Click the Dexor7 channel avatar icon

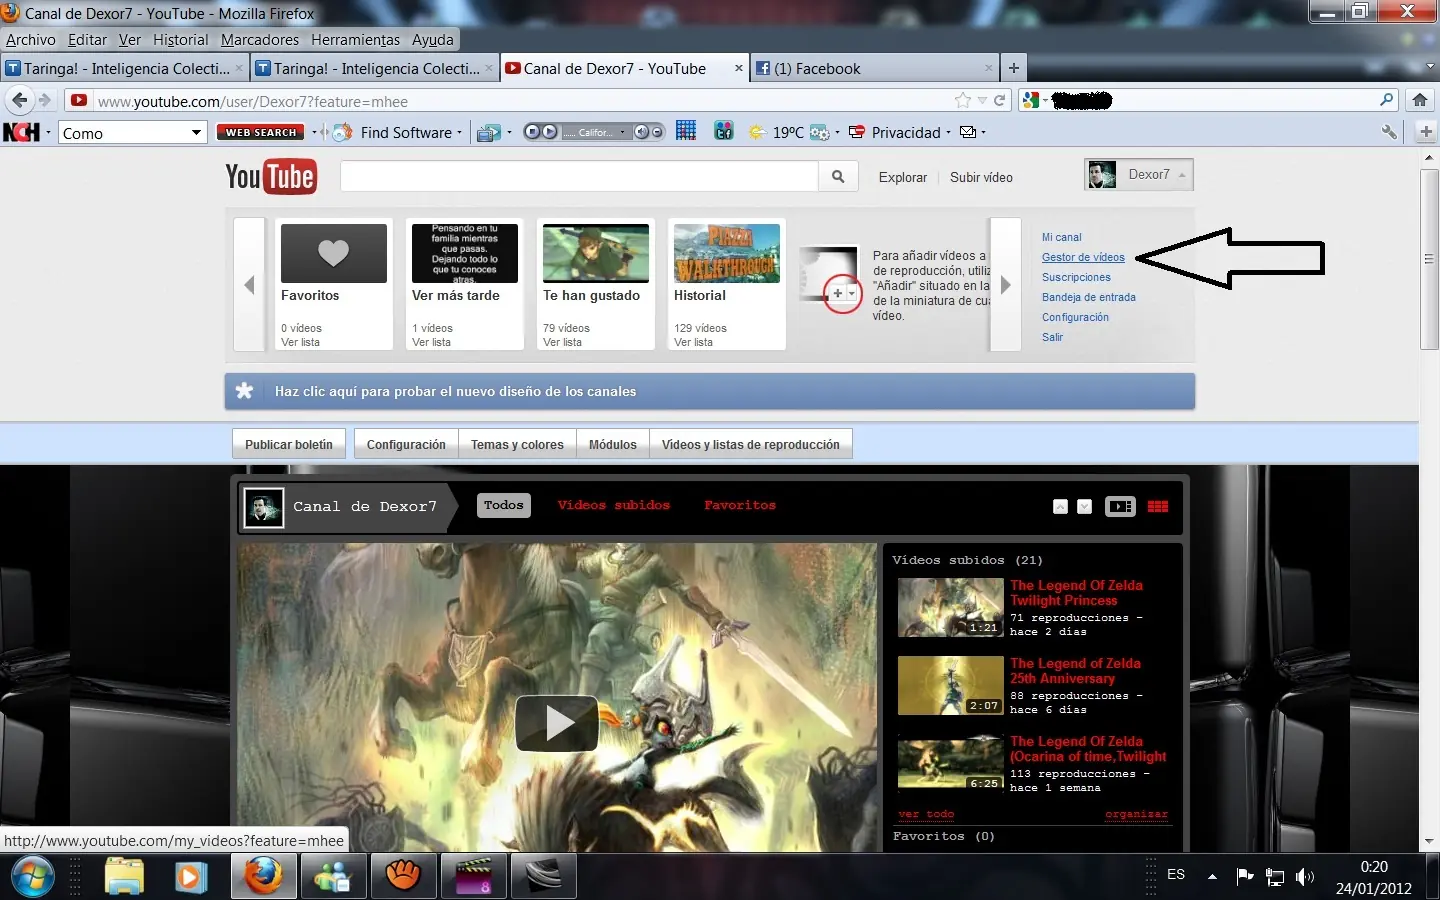point(264,507)
